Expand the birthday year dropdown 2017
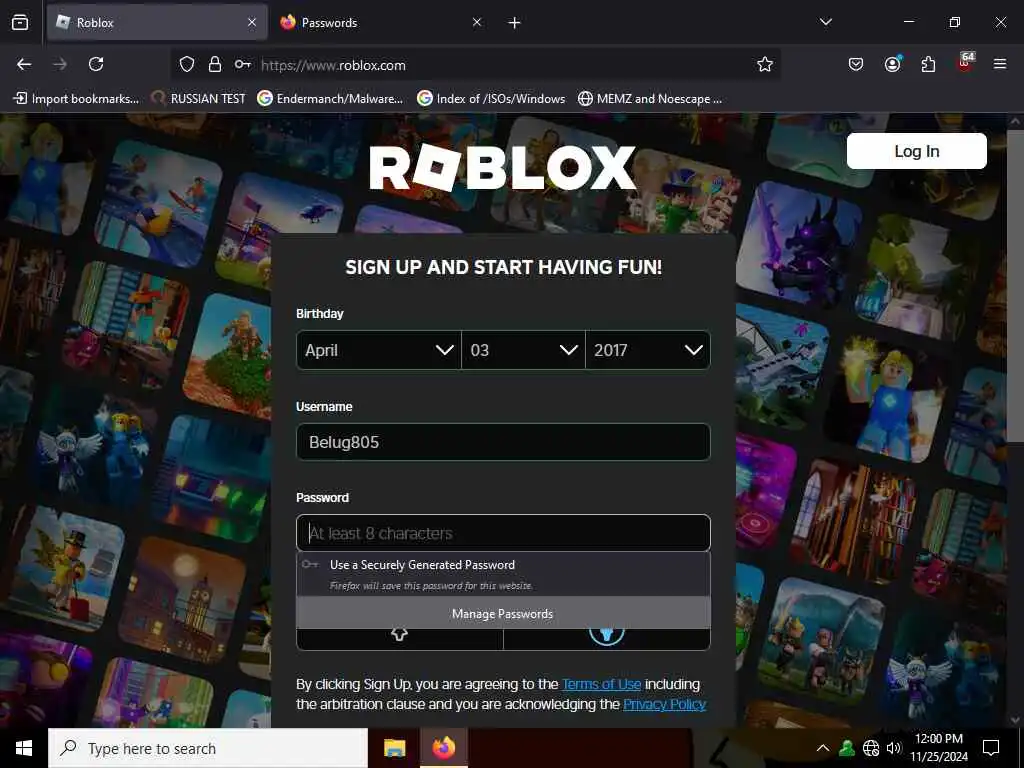1024x768 pixels. [648, 350]
